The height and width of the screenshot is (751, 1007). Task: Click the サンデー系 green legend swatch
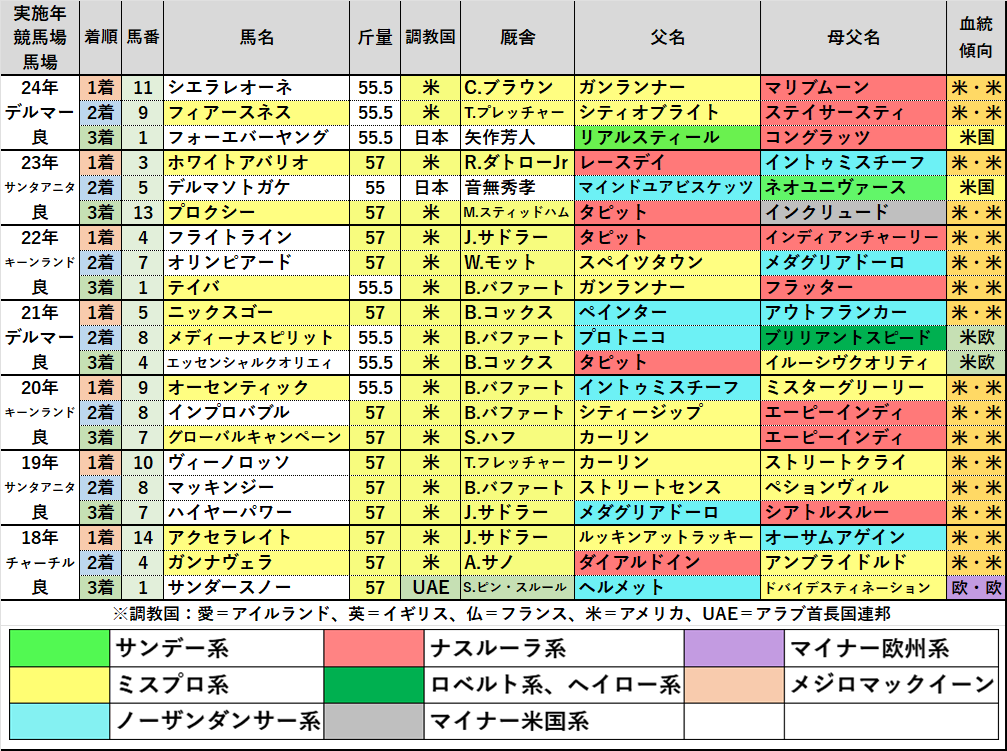(x=59, y=648)
